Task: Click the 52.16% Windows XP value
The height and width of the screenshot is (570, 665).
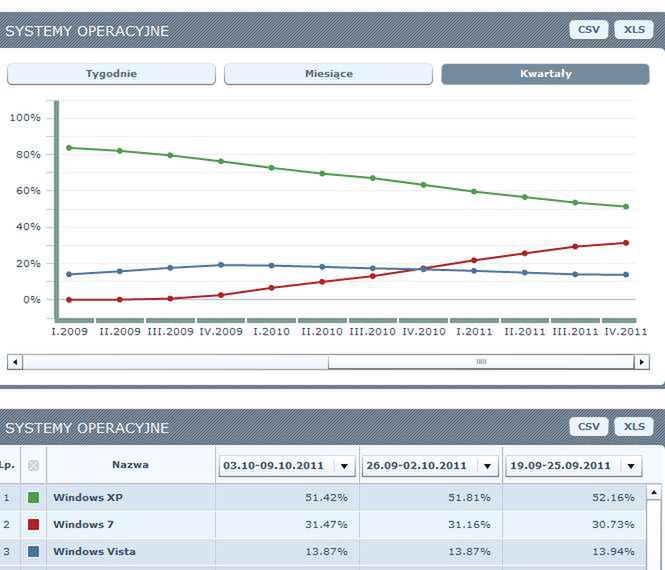Action: (613, 497)
